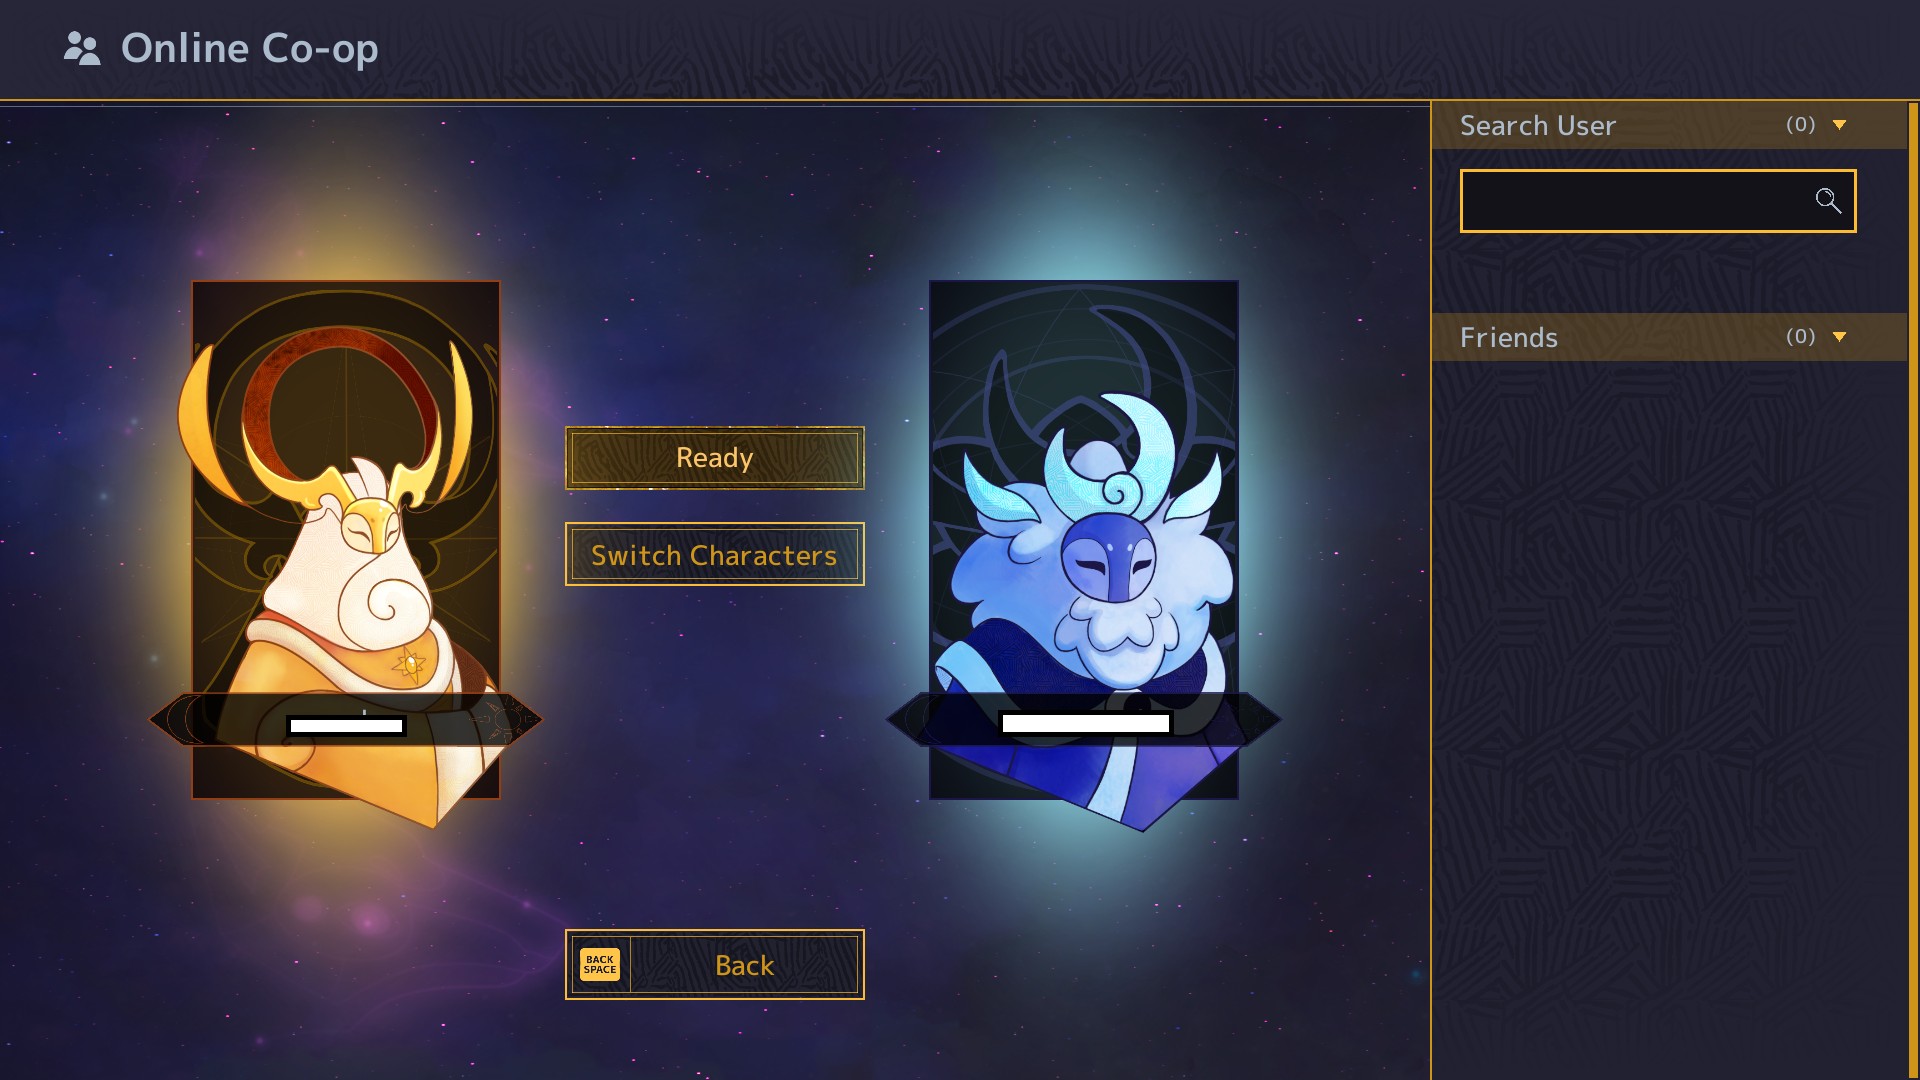Collapse the Friends section arrow

point(1839,337)
